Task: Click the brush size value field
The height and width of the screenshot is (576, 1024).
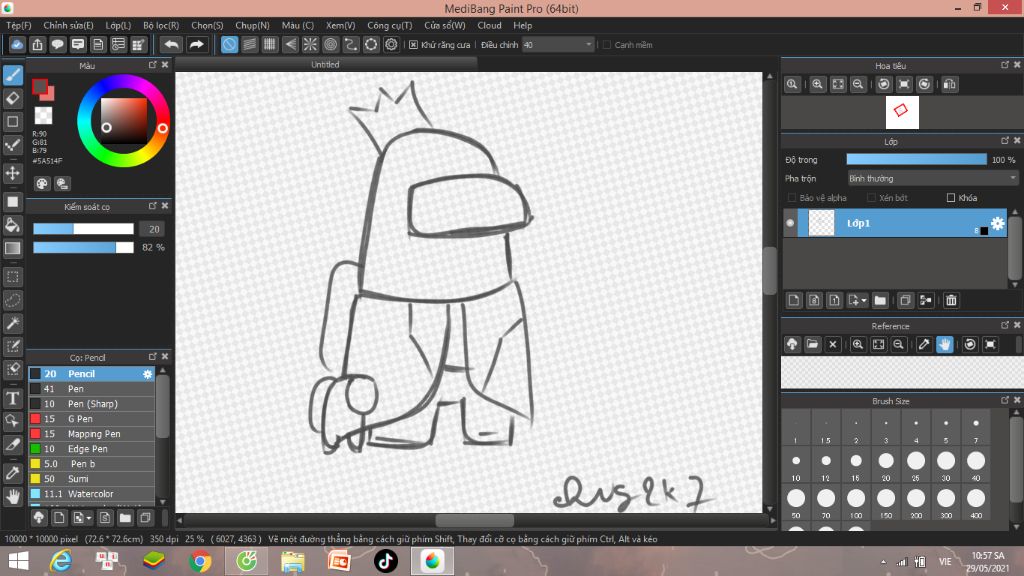Action: point(153,229)
